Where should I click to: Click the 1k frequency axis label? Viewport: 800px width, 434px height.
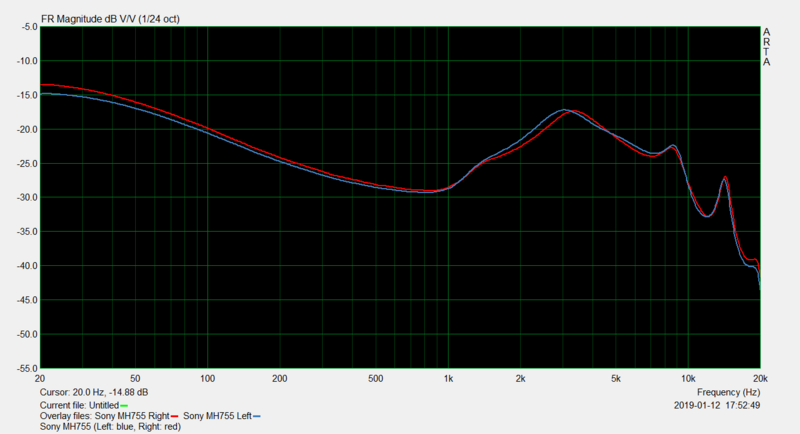(448, 378)
